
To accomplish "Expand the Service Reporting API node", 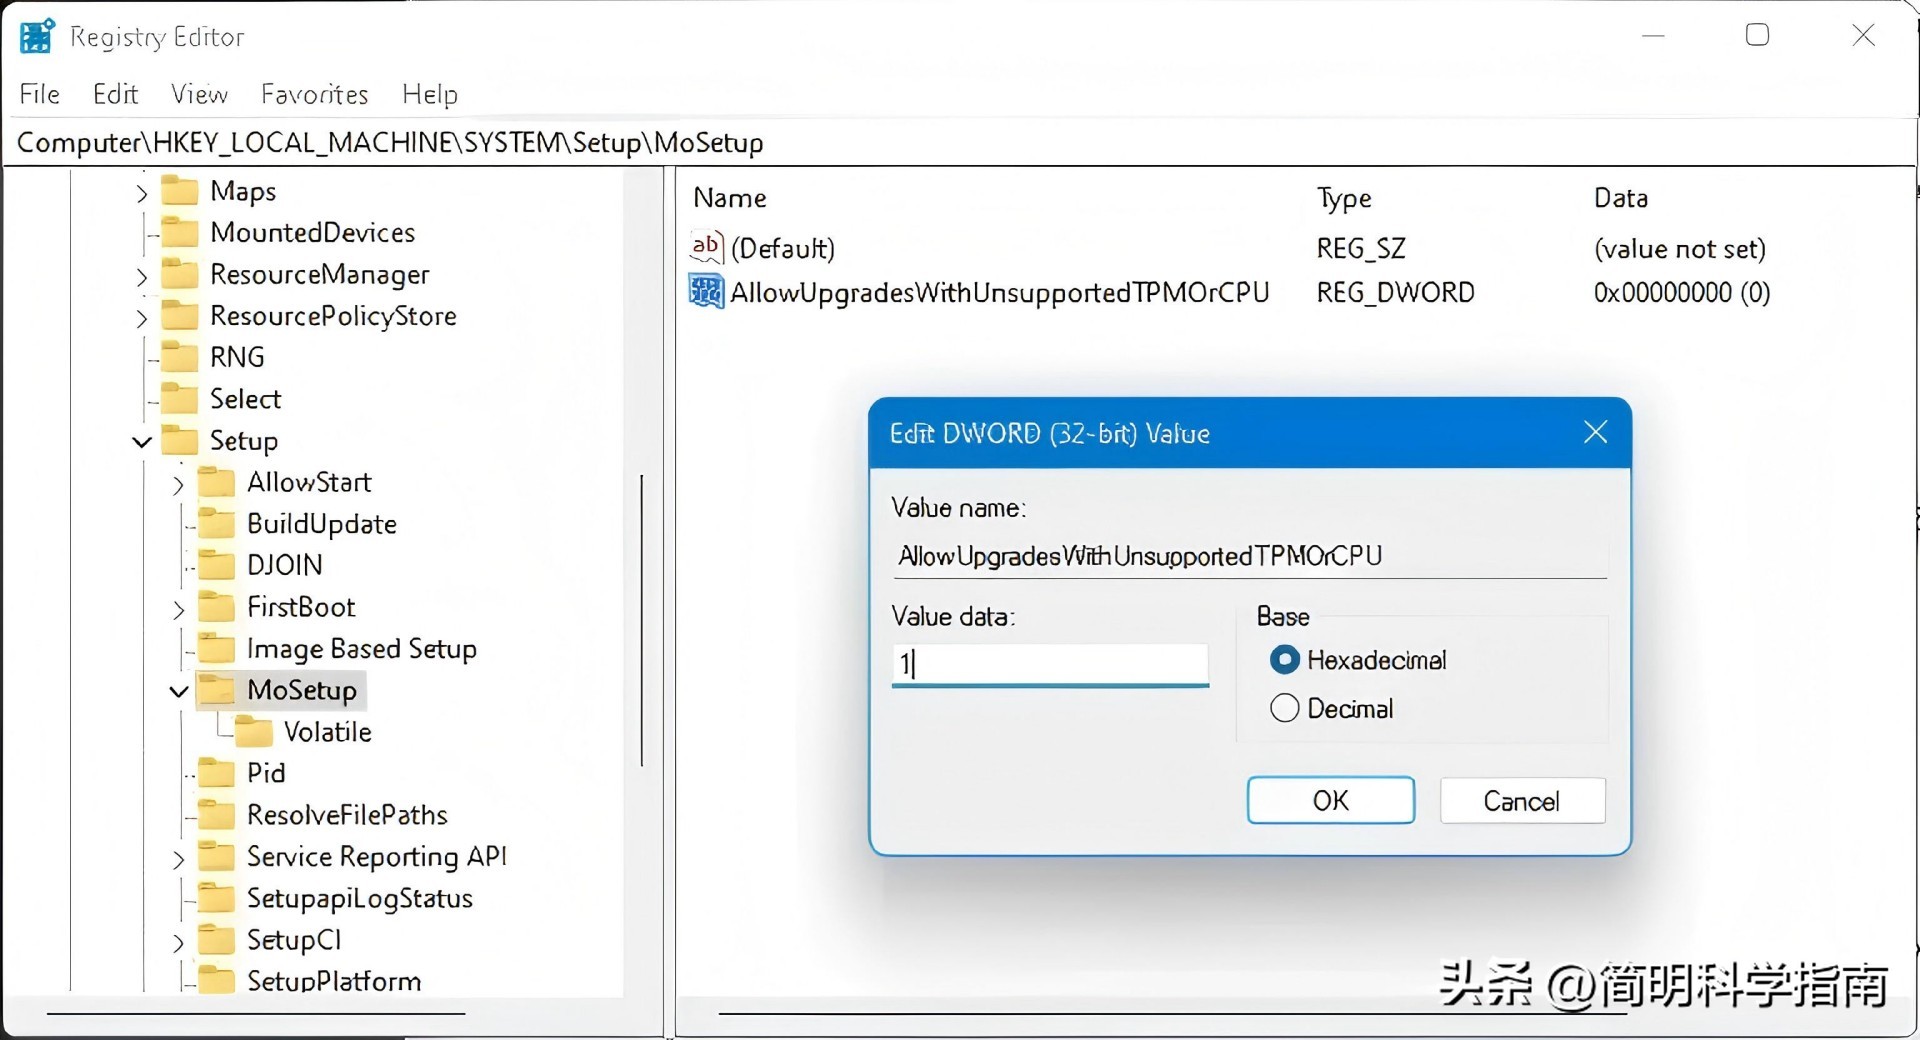I will (x=179, y=858).
